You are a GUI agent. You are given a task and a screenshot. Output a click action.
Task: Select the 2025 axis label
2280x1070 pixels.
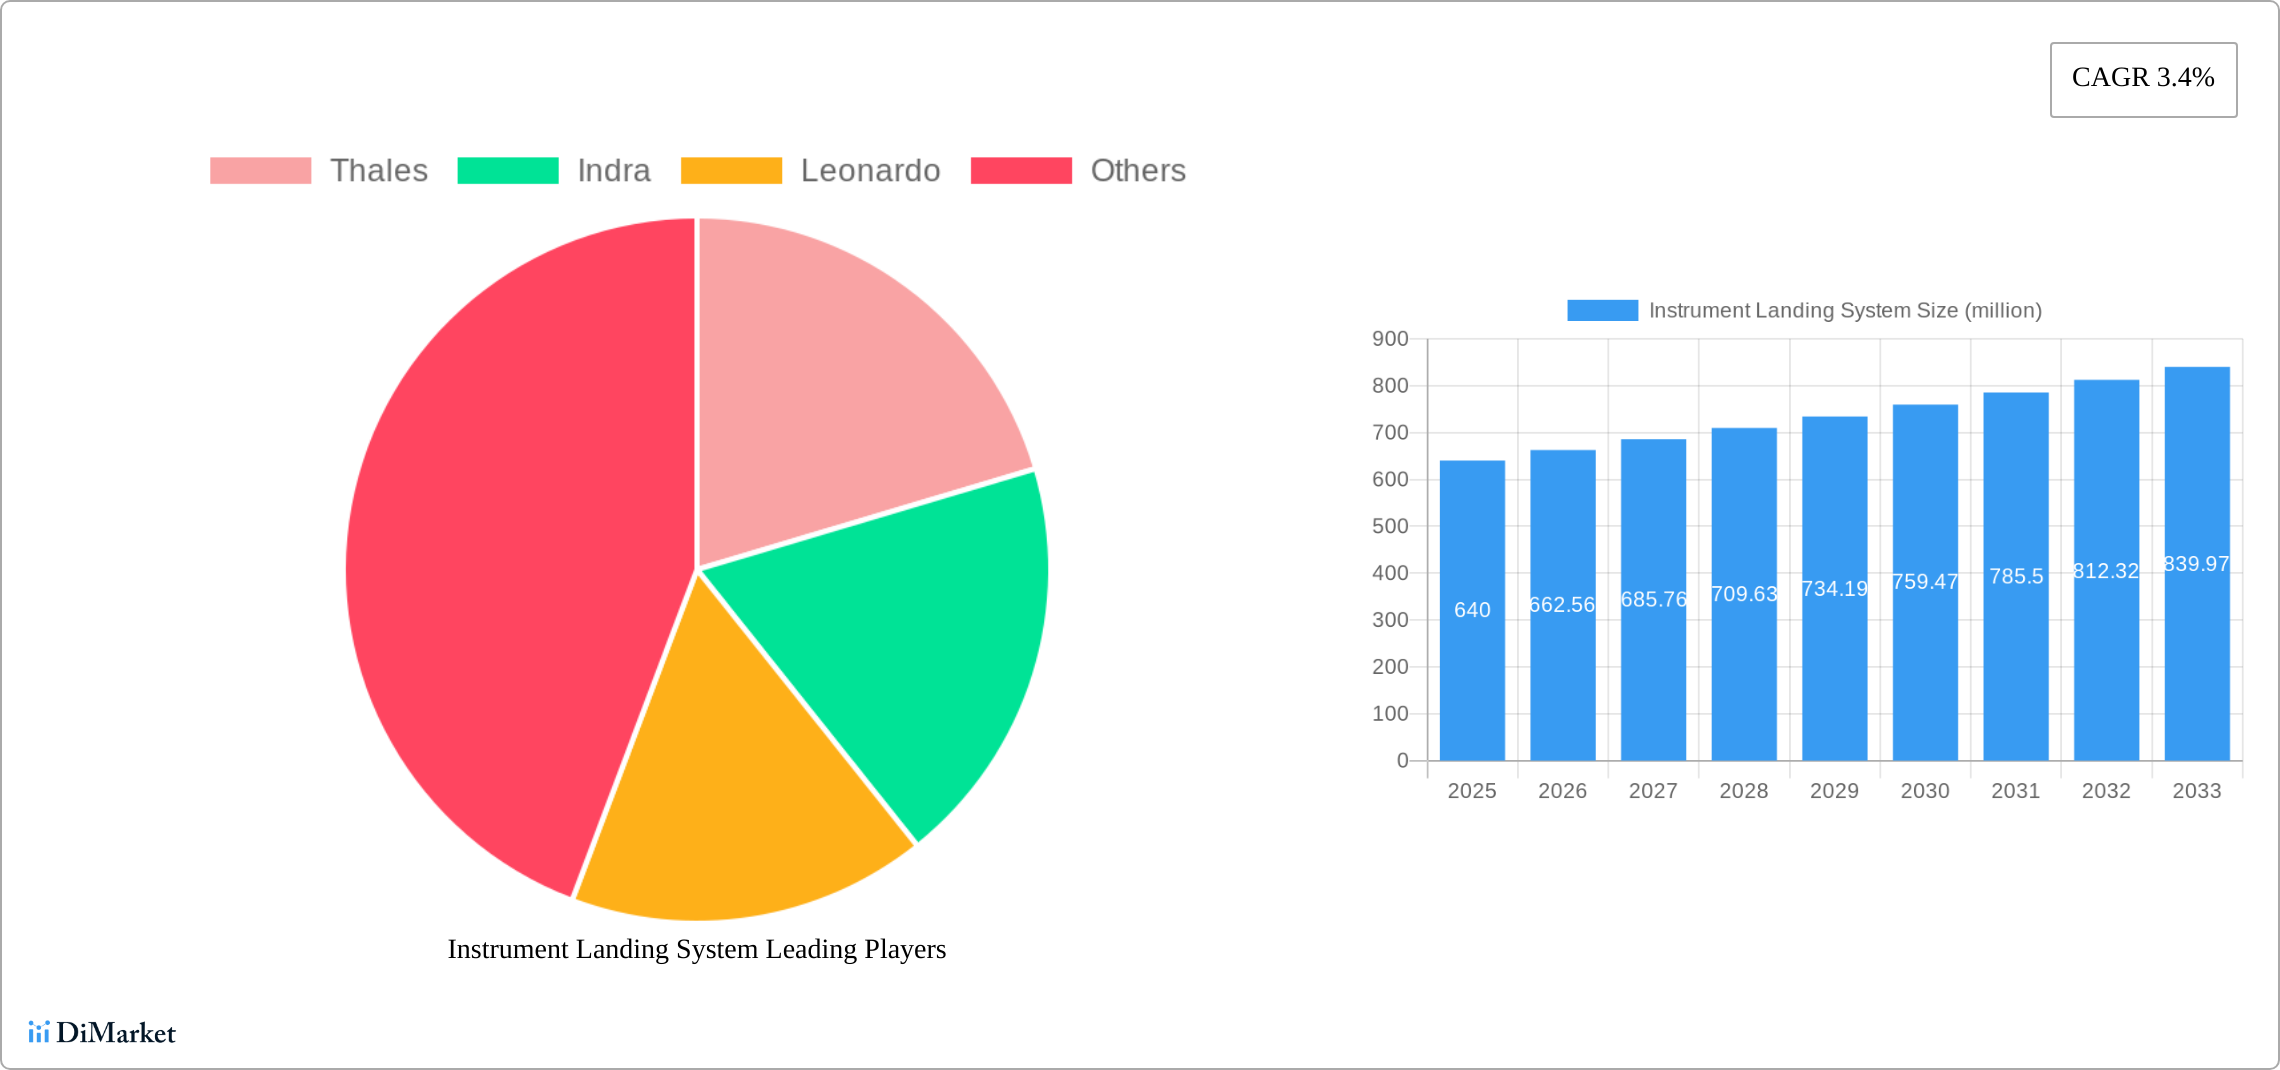1471,790
